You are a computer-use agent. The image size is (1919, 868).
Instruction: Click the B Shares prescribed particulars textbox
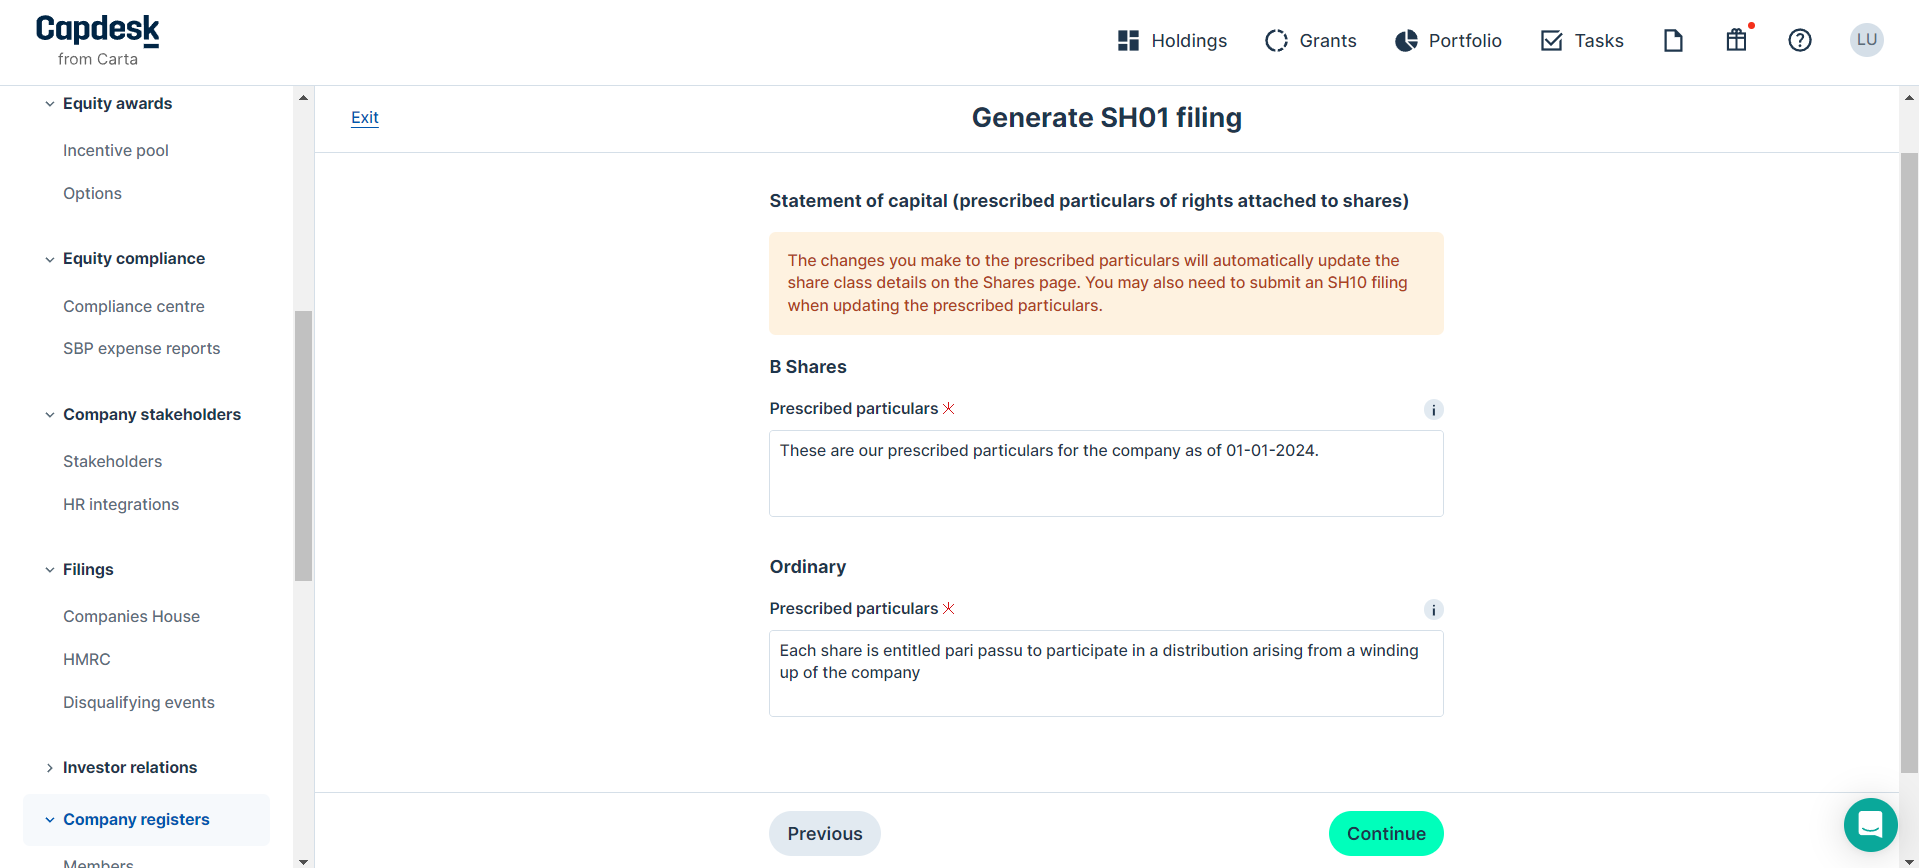1105,474
